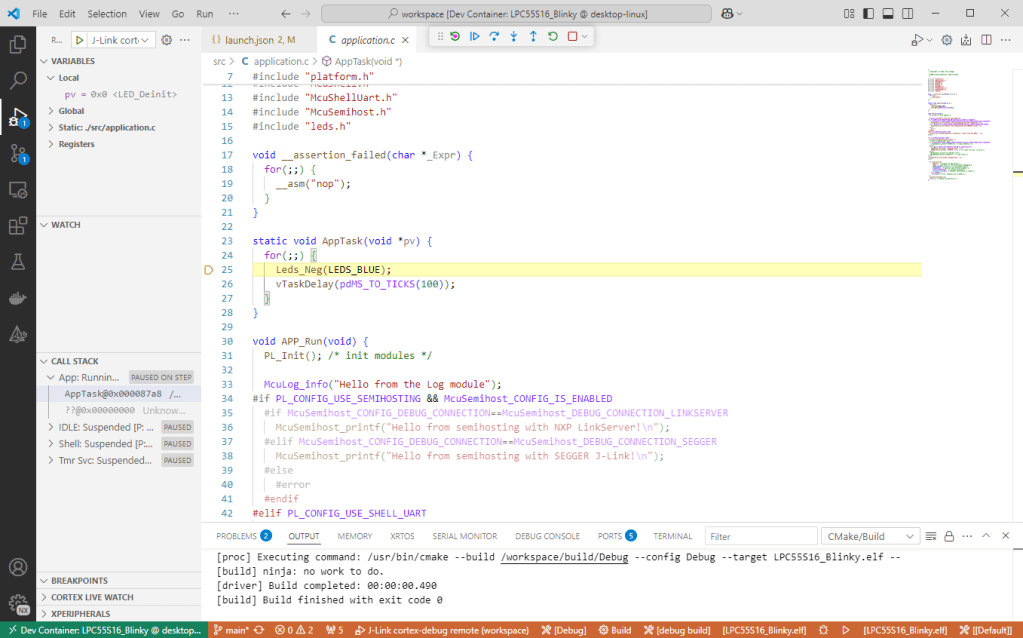Click the Step Into debug icon
The height and width of the screenshot is (638, 1023).
click(x=512, y=37)
